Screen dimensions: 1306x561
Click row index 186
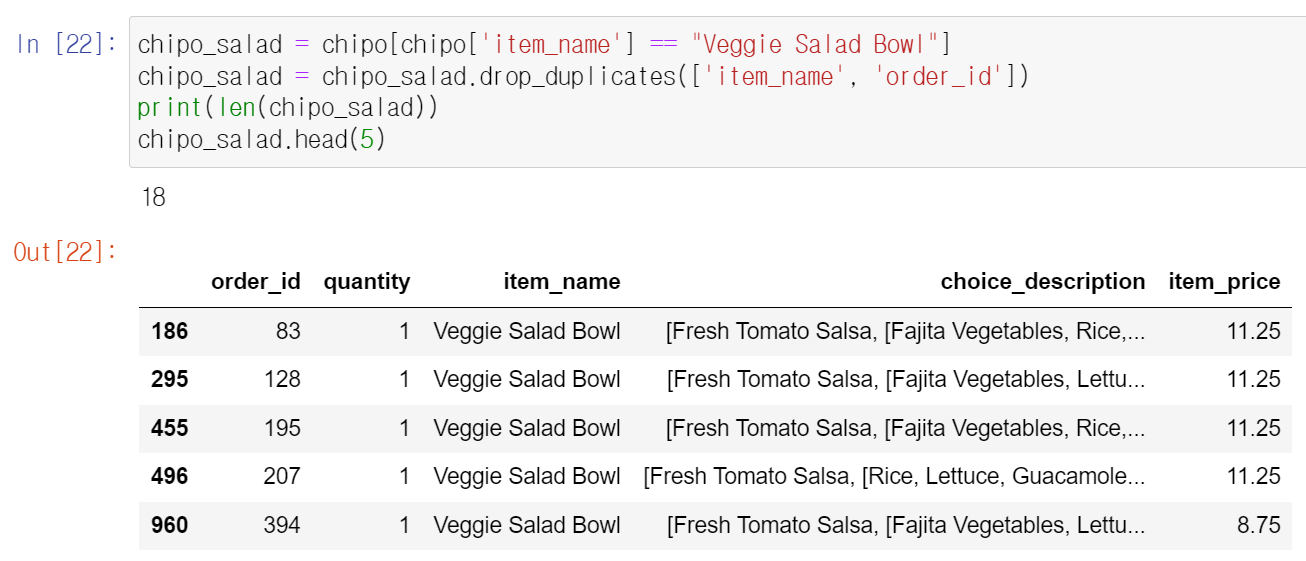(169, 331)
